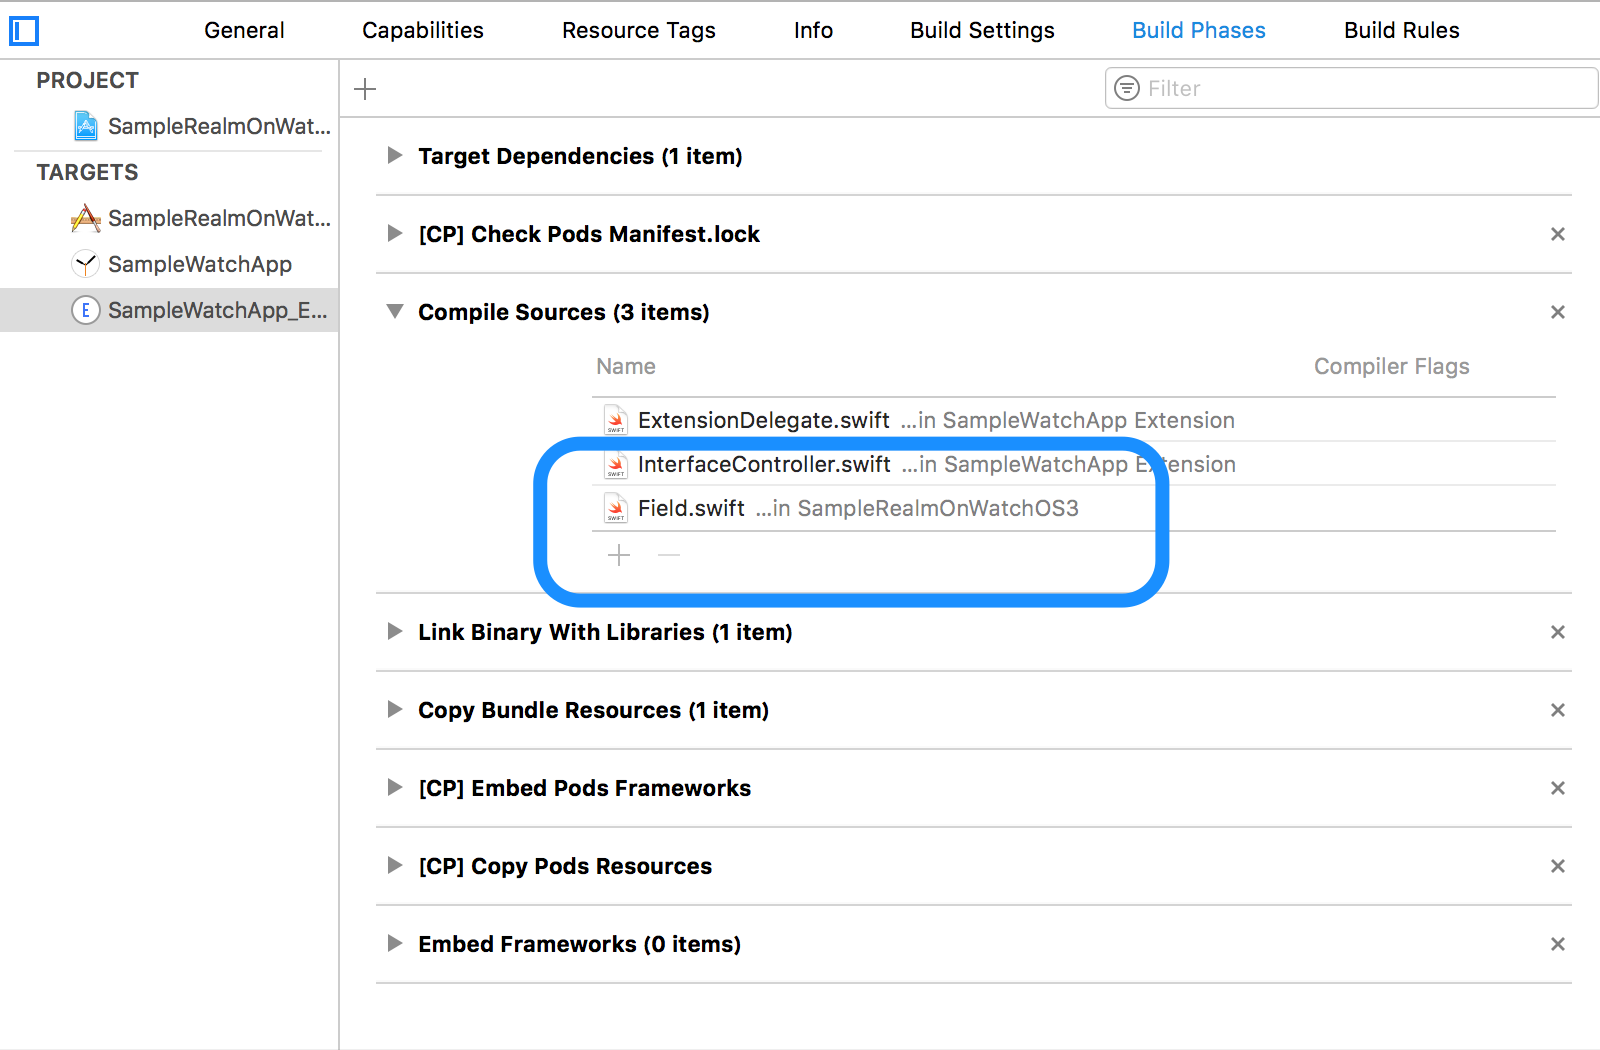The image size is (1600, 1050).
Task: Expand the Link Binary With Libraries section
Action: tap(394, 632)
